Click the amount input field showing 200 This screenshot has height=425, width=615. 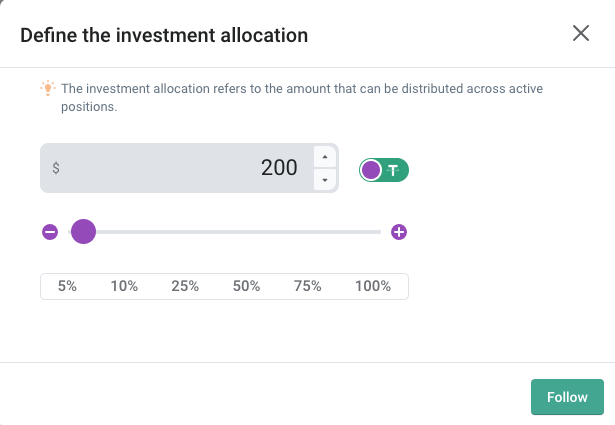(190, 168)
